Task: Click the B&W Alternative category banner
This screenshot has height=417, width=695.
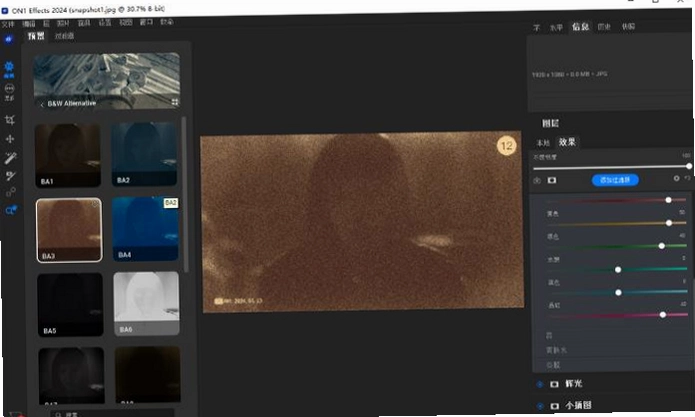Action: coord(107,81)
